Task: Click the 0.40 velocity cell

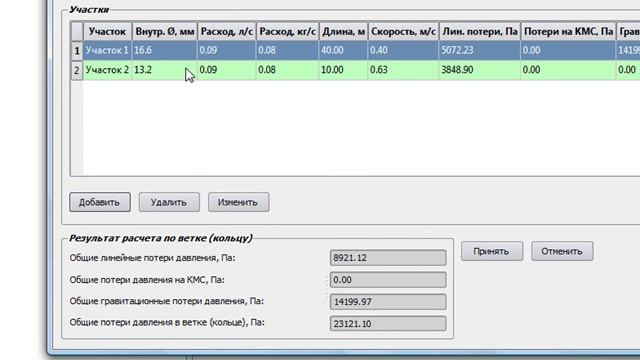Action: (403, 51)
